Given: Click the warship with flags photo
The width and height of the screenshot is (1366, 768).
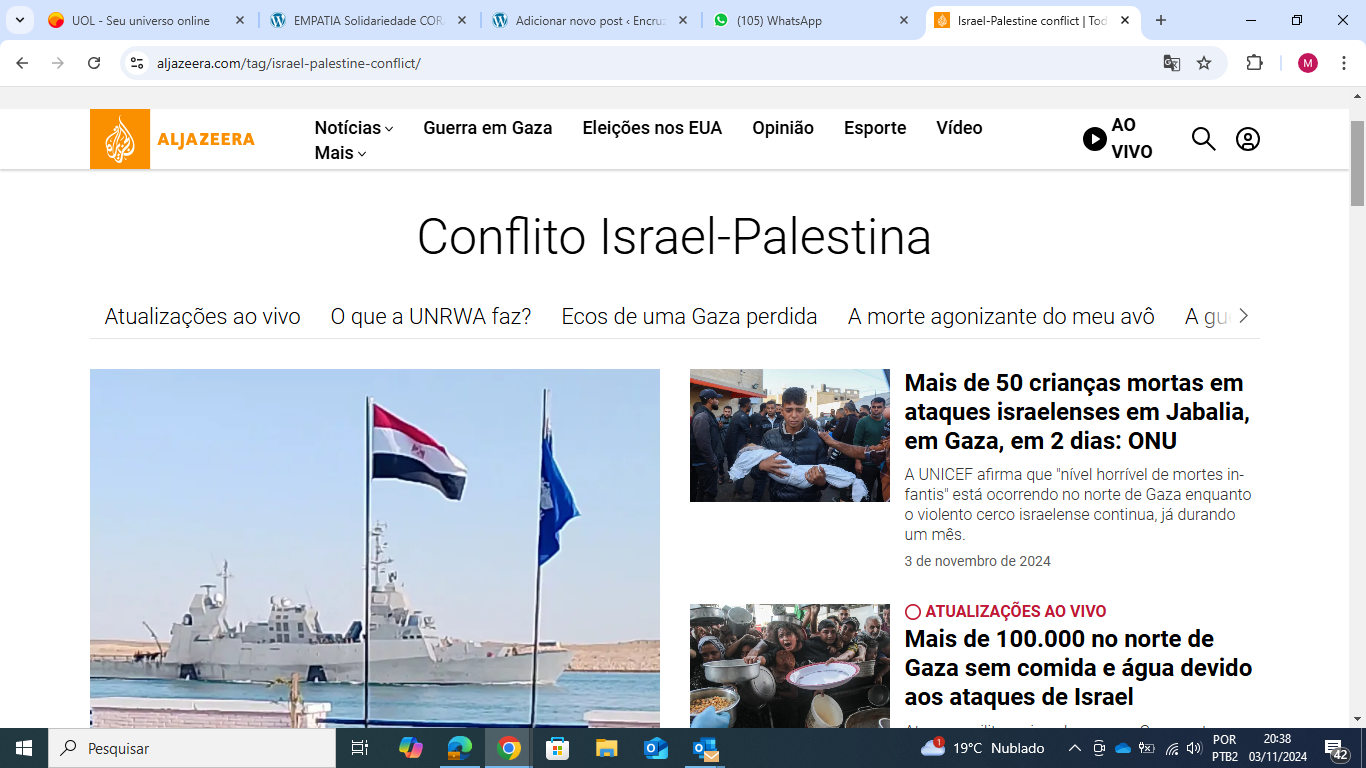Looking at the screenshot, I should point(374,547).
